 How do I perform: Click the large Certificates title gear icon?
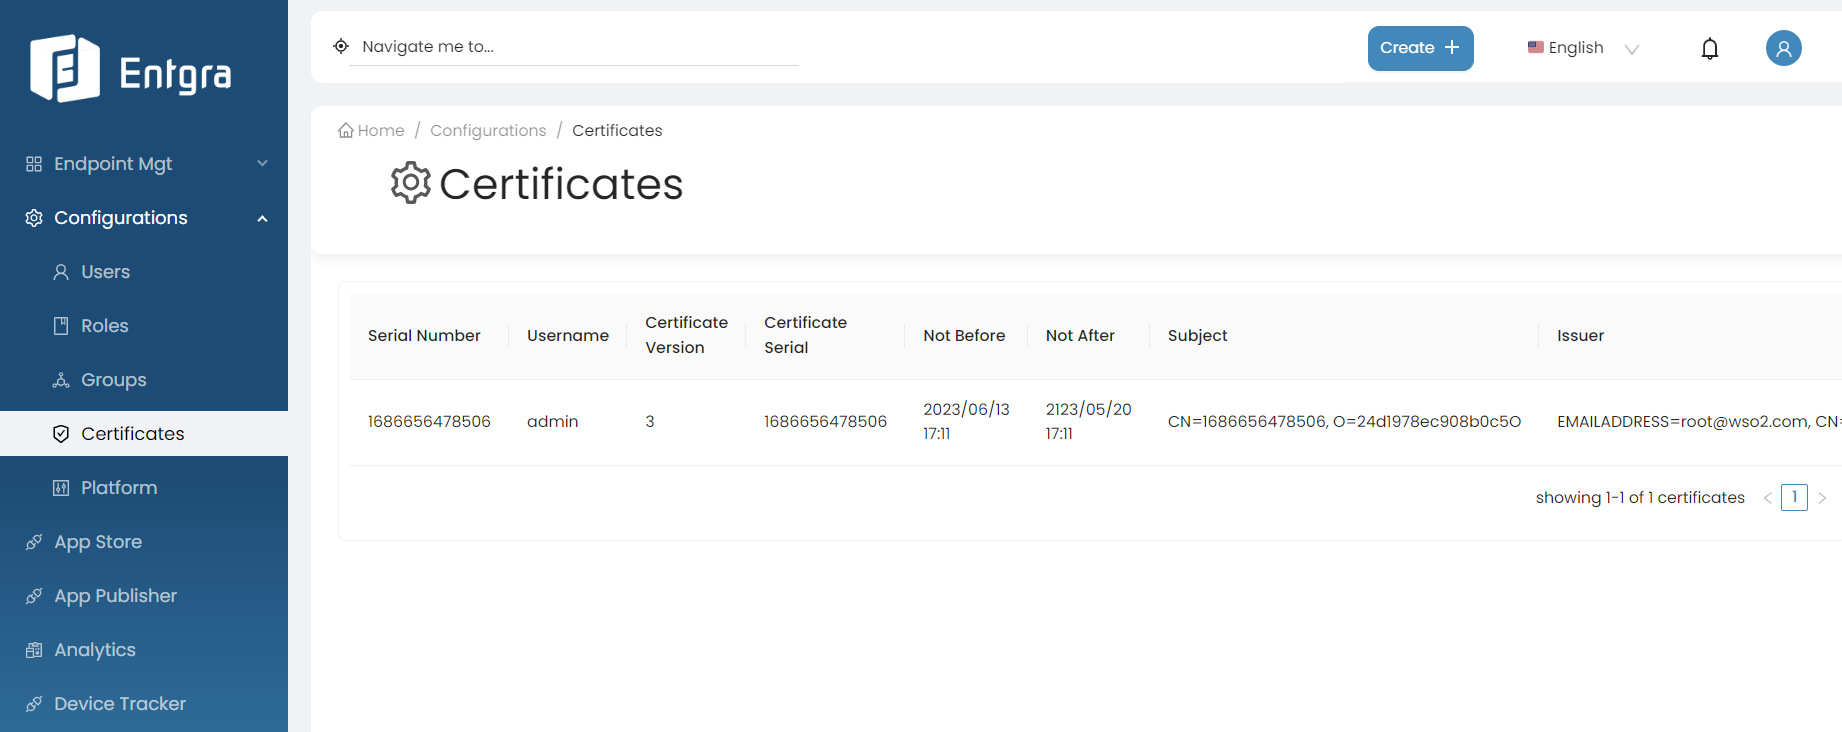pyautogui.click(x=411, y=183)
